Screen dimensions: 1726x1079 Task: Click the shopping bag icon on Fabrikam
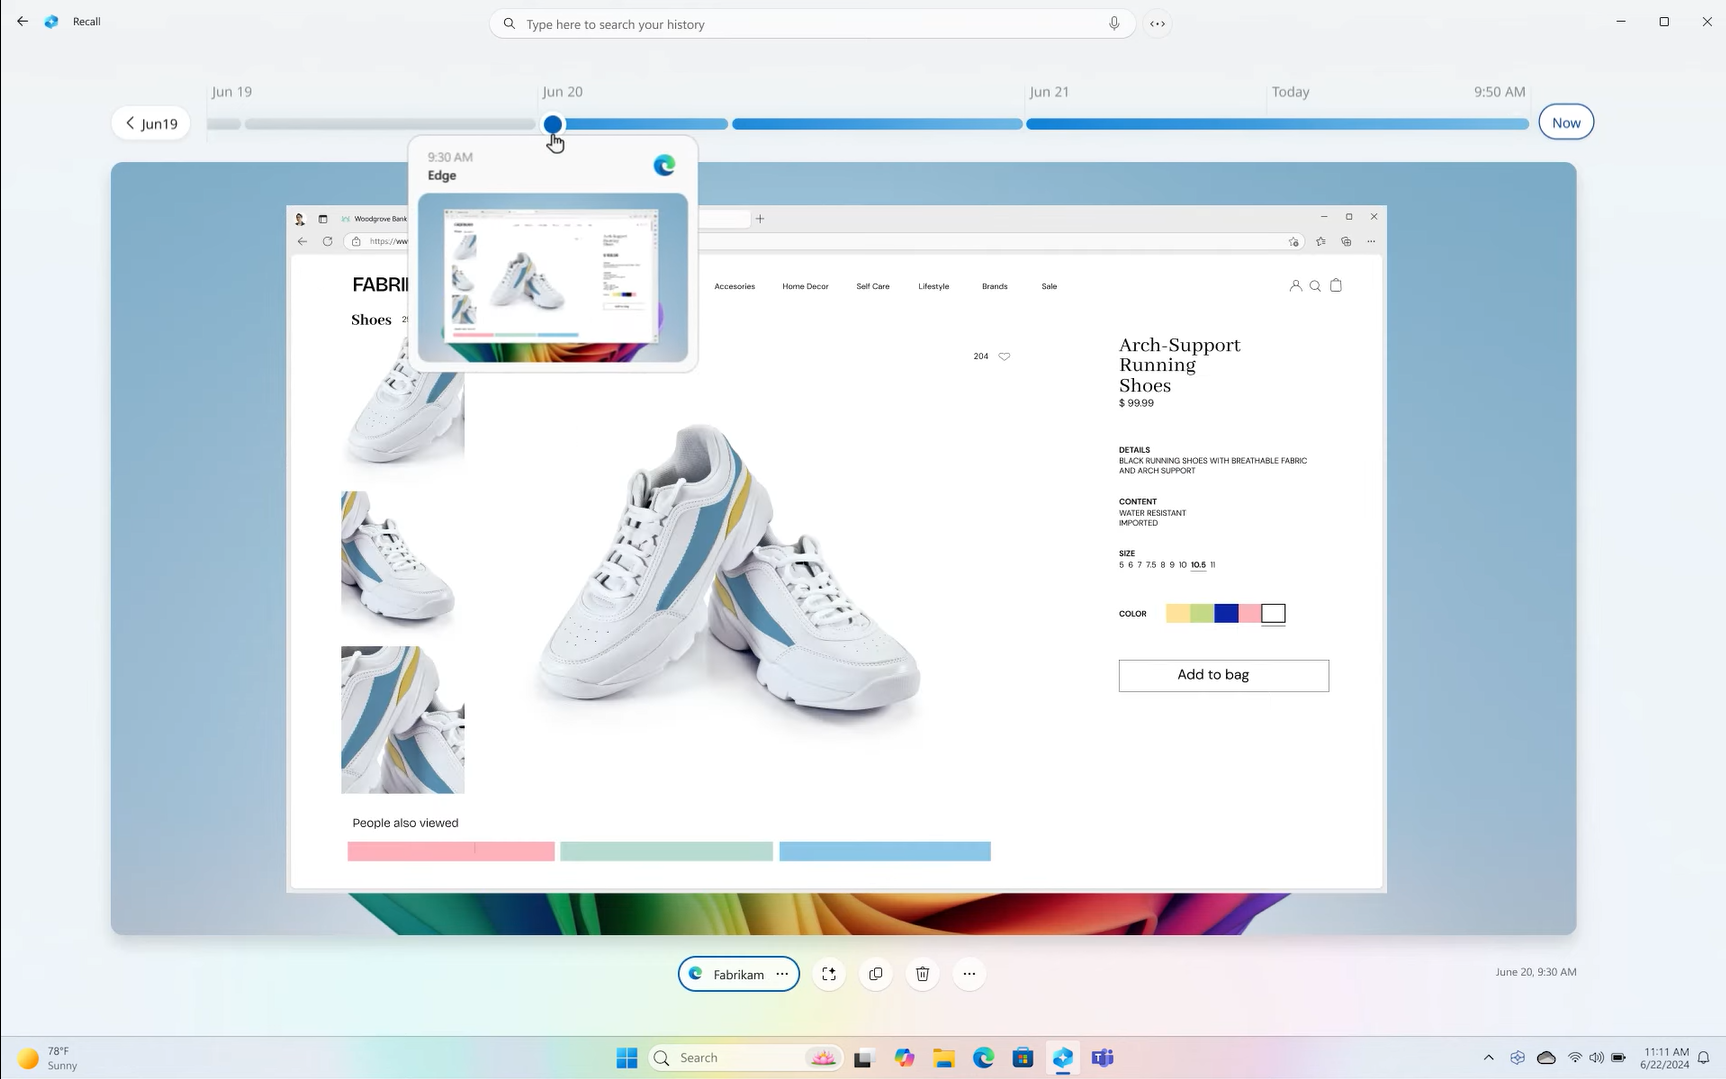pos(1336,286)
